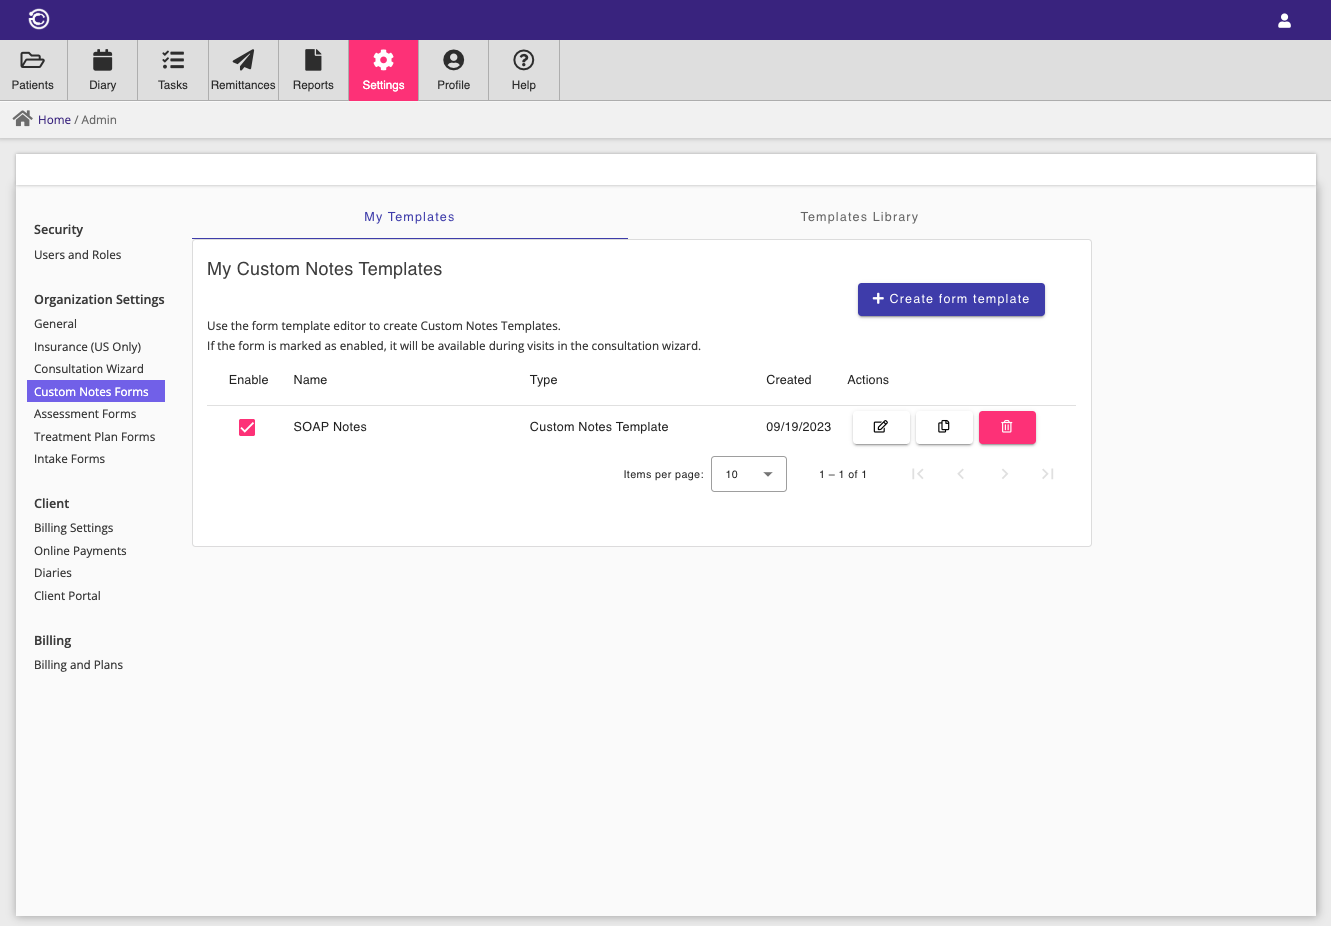The height and width of the screenshot is (926, 1331).
Task: Open the Items per page dropdown
Action: 748,474
